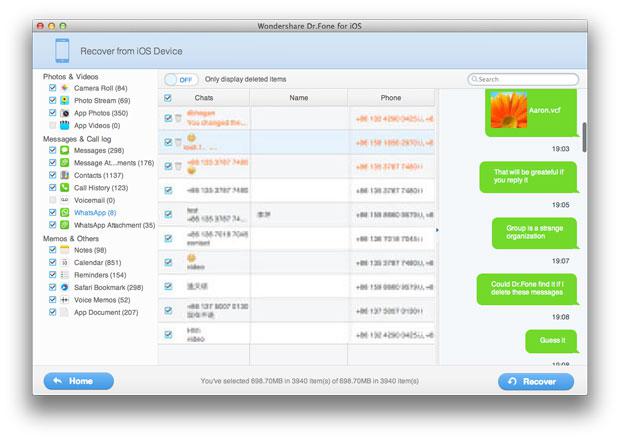Uncheck the Camera Roll checkbox
The width and height of the screenshot is (620, 440).
tap(52, 87)
